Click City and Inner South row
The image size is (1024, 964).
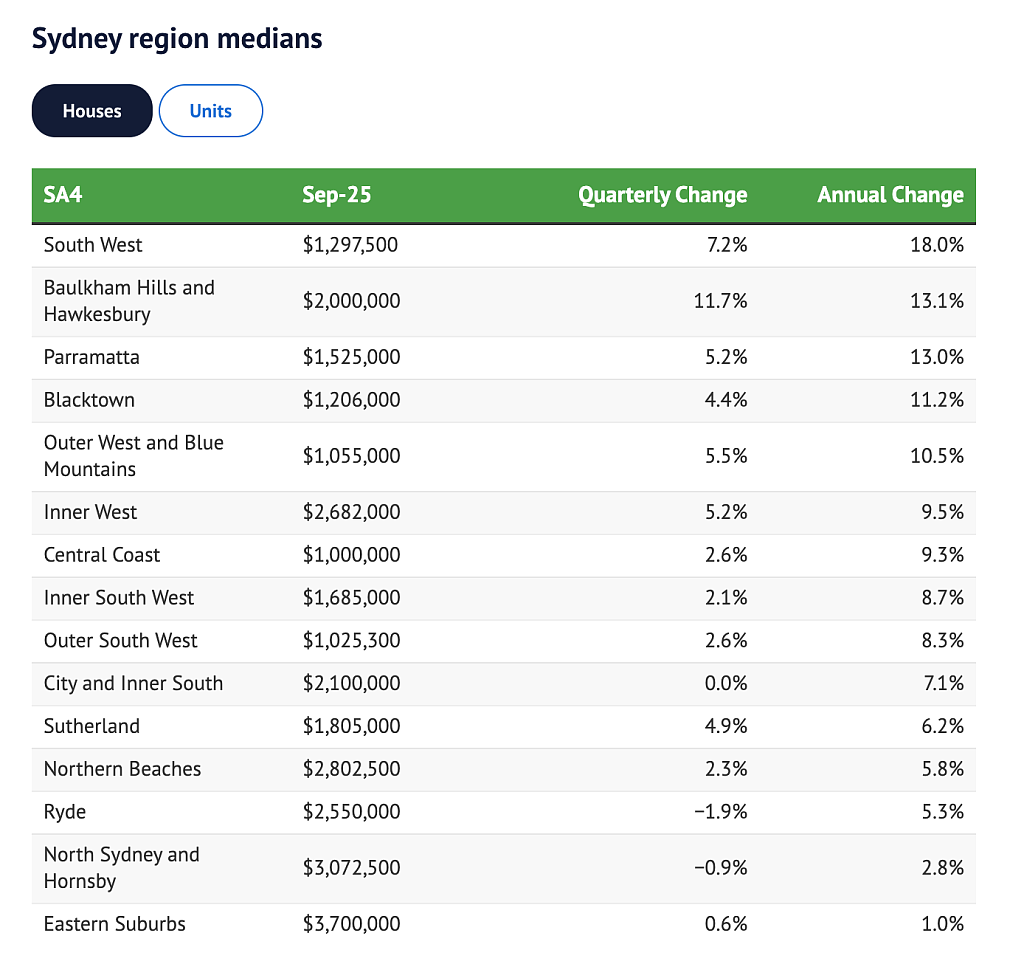504,684
